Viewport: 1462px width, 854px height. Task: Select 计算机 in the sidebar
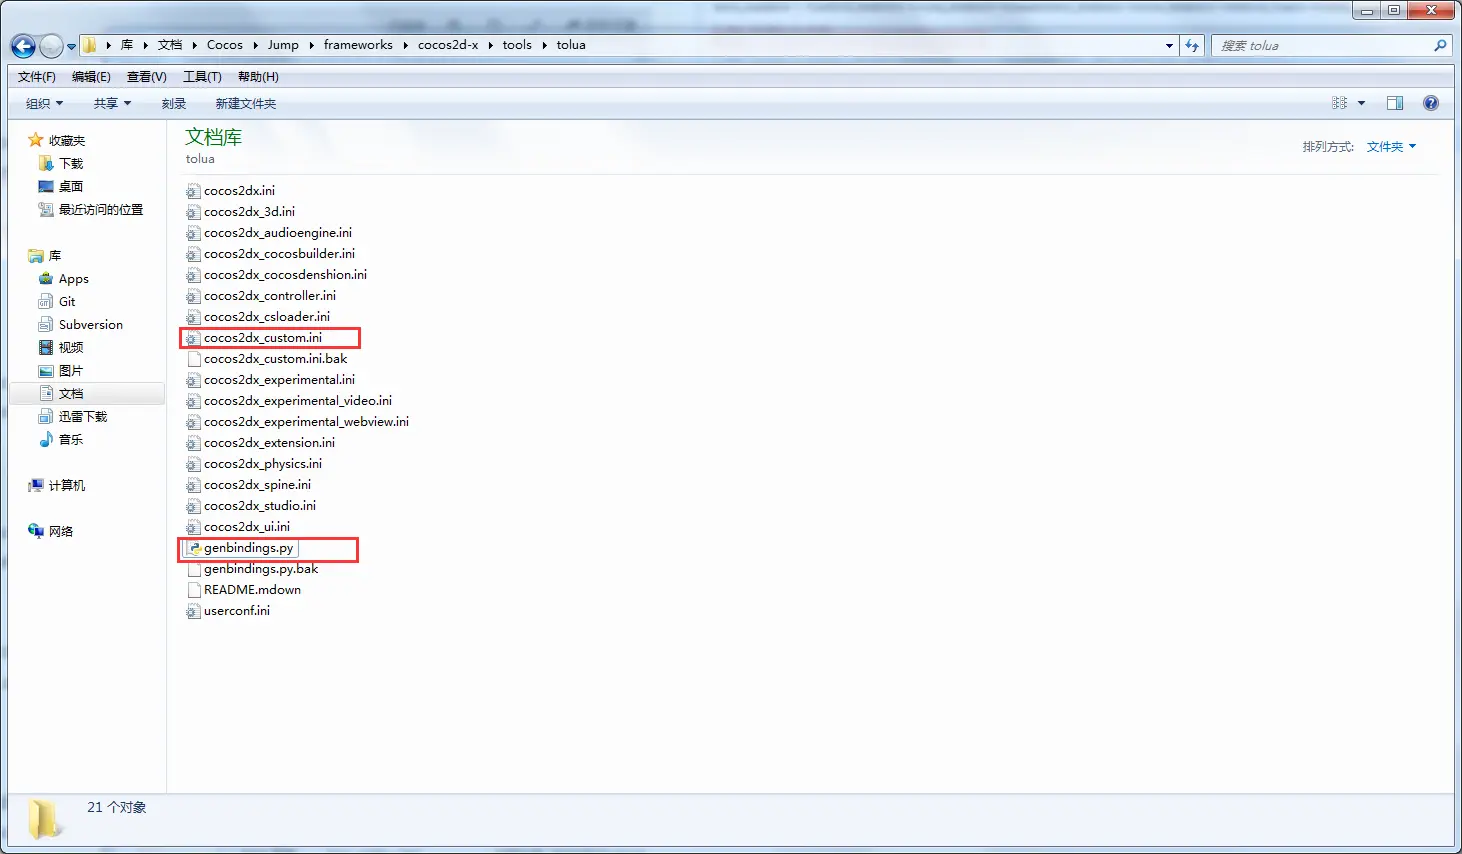click(67, 486)
